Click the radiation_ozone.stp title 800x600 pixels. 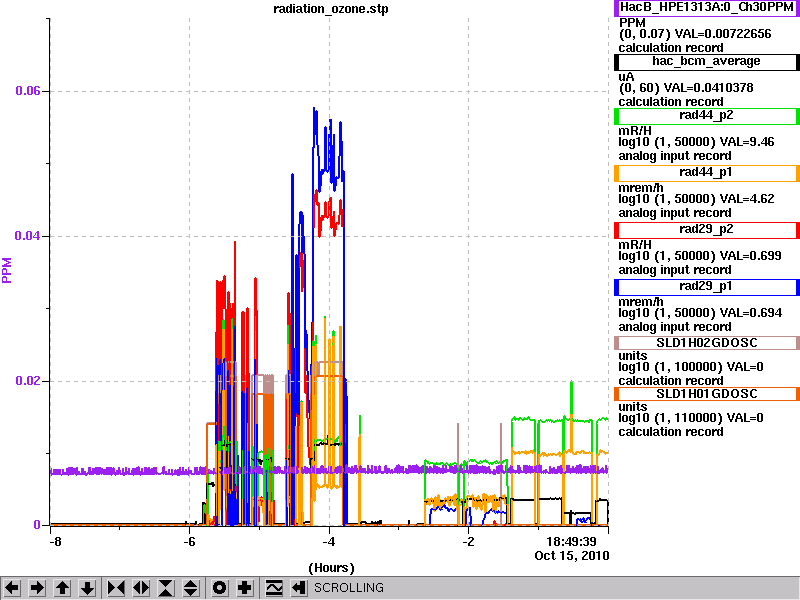pos(331,9)
